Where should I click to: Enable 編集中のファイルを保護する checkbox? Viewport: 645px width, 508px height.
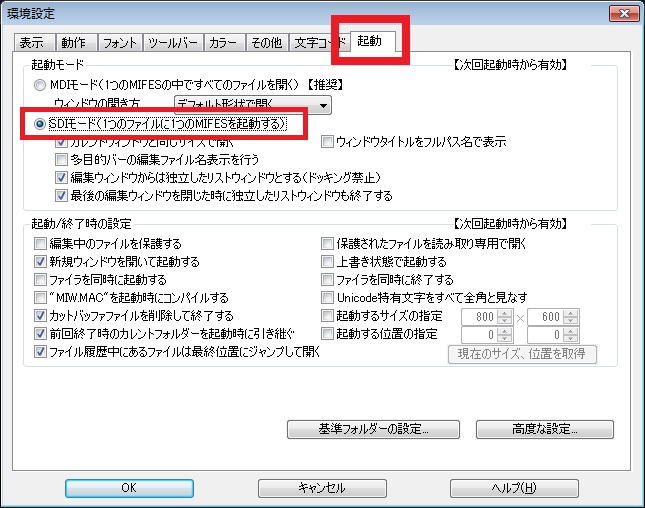coord(41,244)
